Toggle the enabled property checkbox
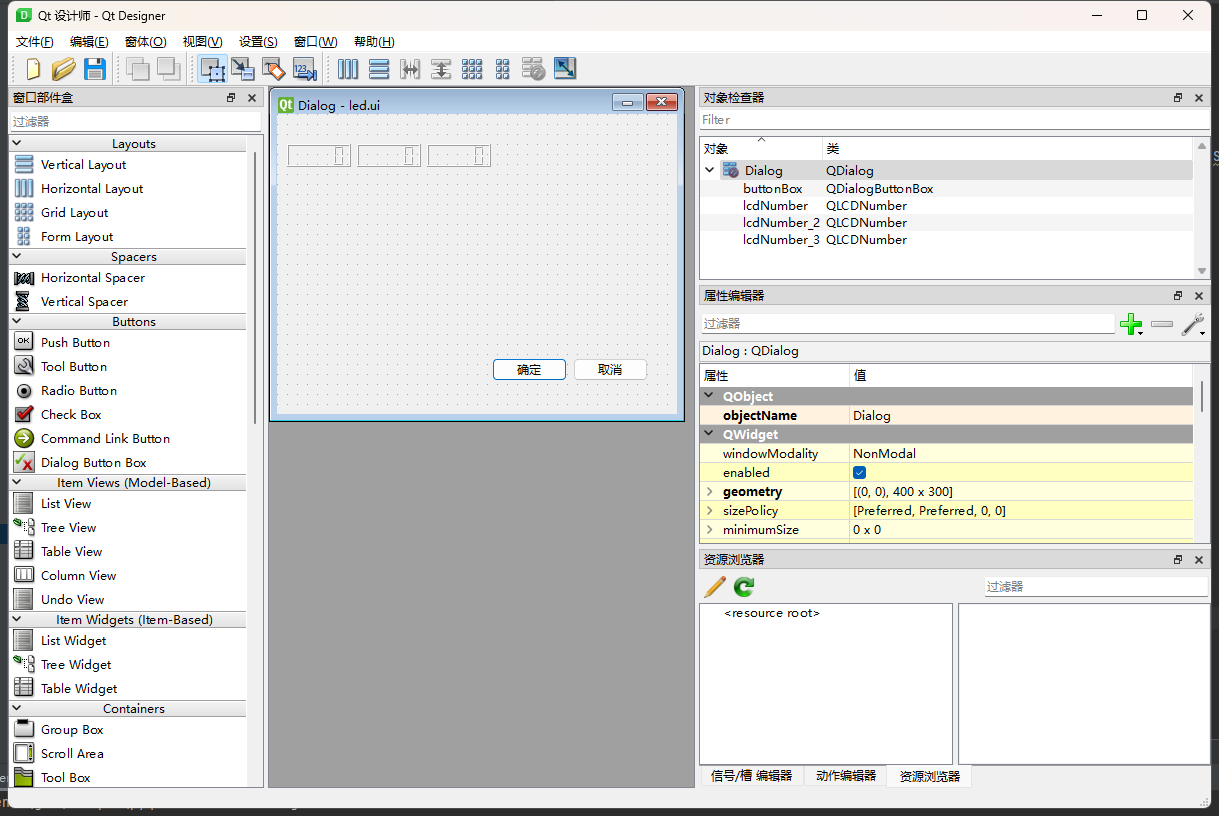This screenshot has width=1219, height=816. (x=860, y=472)
